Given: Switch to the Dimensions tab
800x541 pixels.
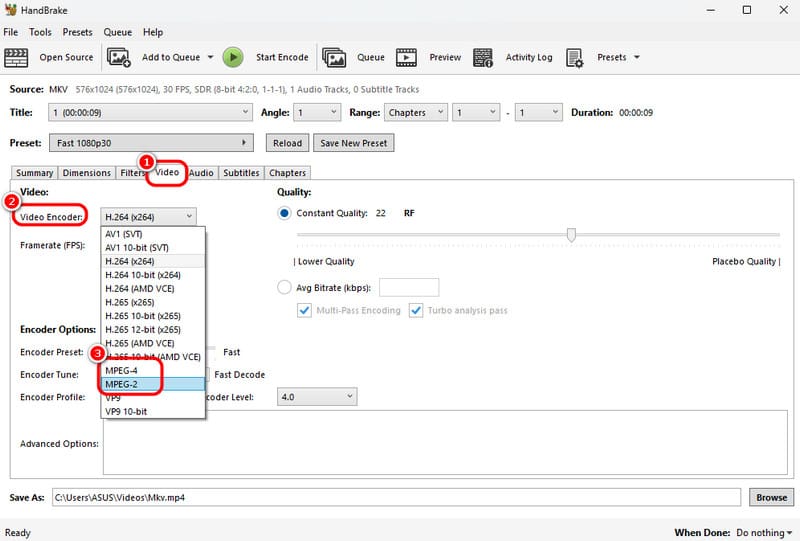Looking at the screenshot, I should 87,173.
